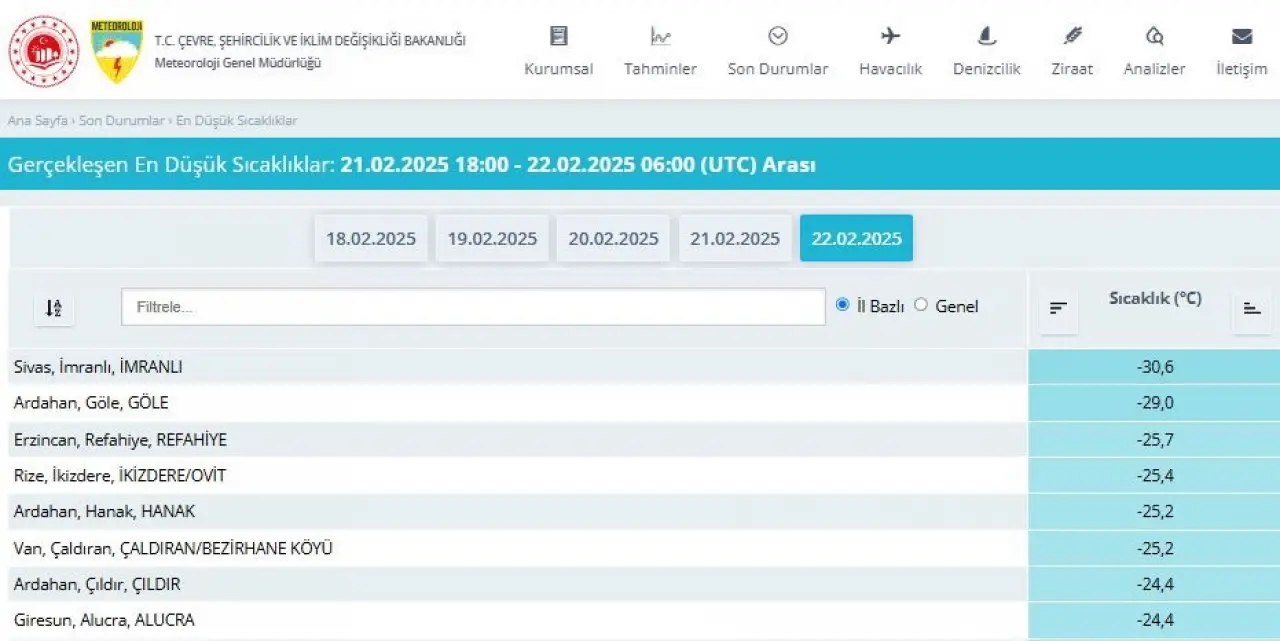Click the Analizler icon
Viewport: 1280px width, 641px height.
[x=1154, y=37]
